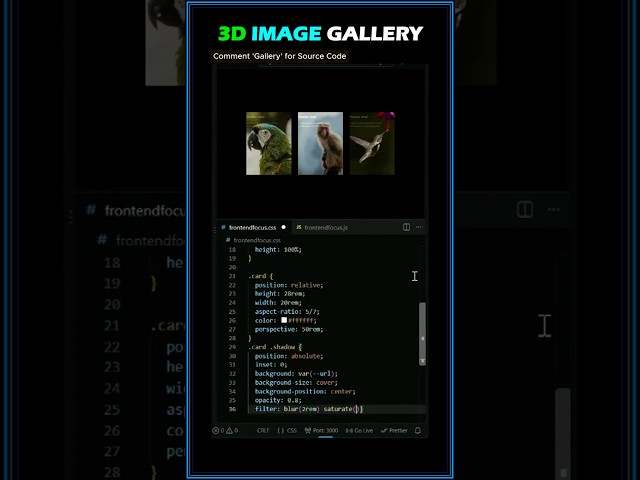Click 'position: relative;' on line 22
This screenshot has height=480, width=640.
(x=289, y=285)
